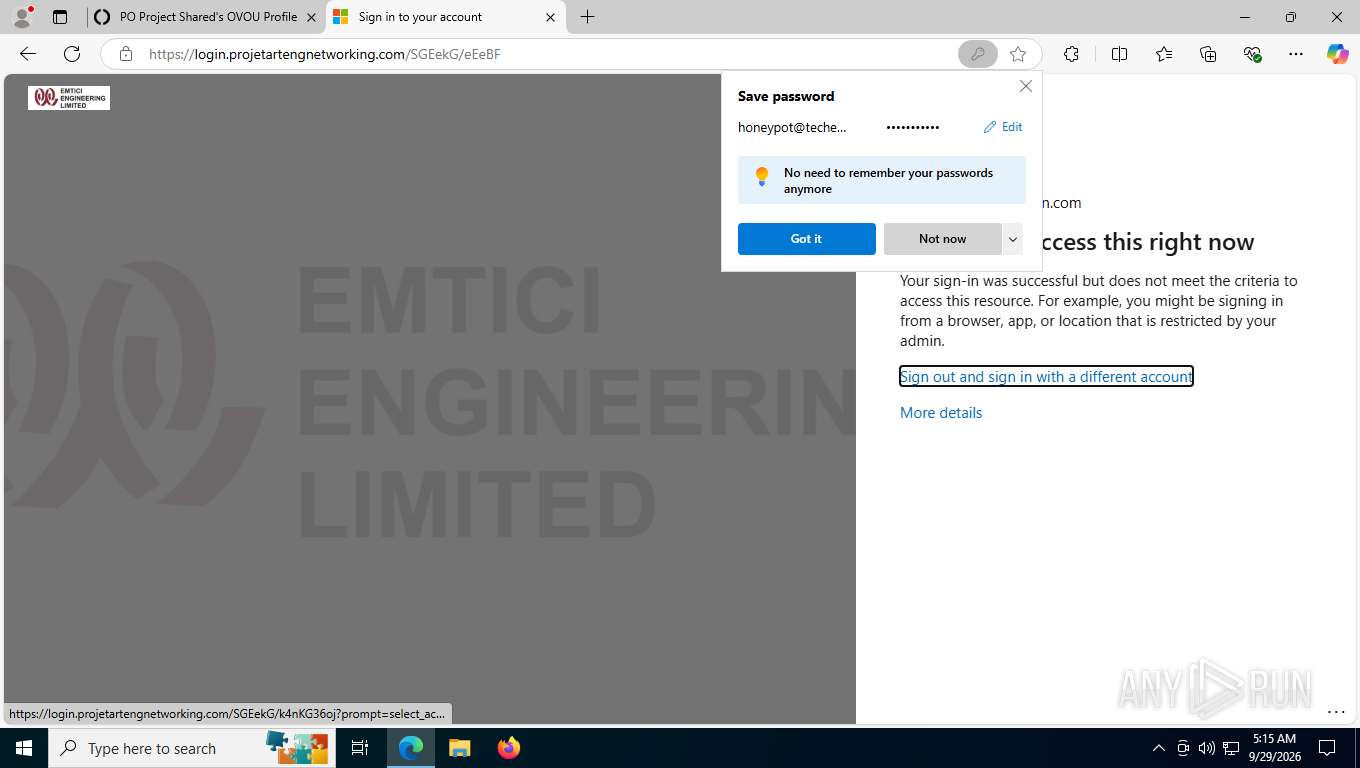The image size is (1360, 768).
Task: Click the taskbar search box
Action: (190, 748)
